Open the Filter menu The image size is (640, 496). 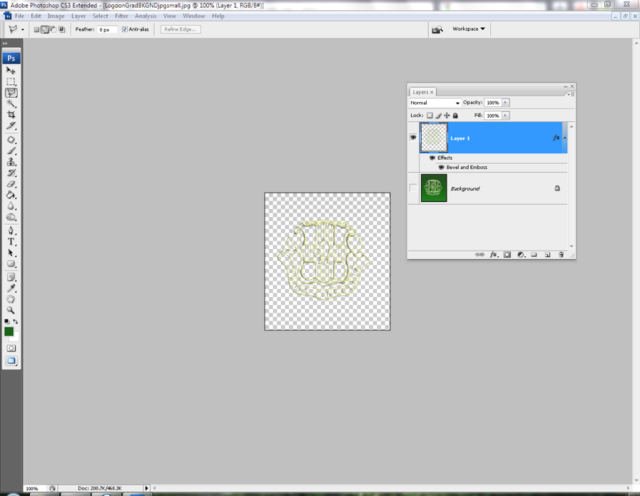pyautogui.click(x=121, y=16)
